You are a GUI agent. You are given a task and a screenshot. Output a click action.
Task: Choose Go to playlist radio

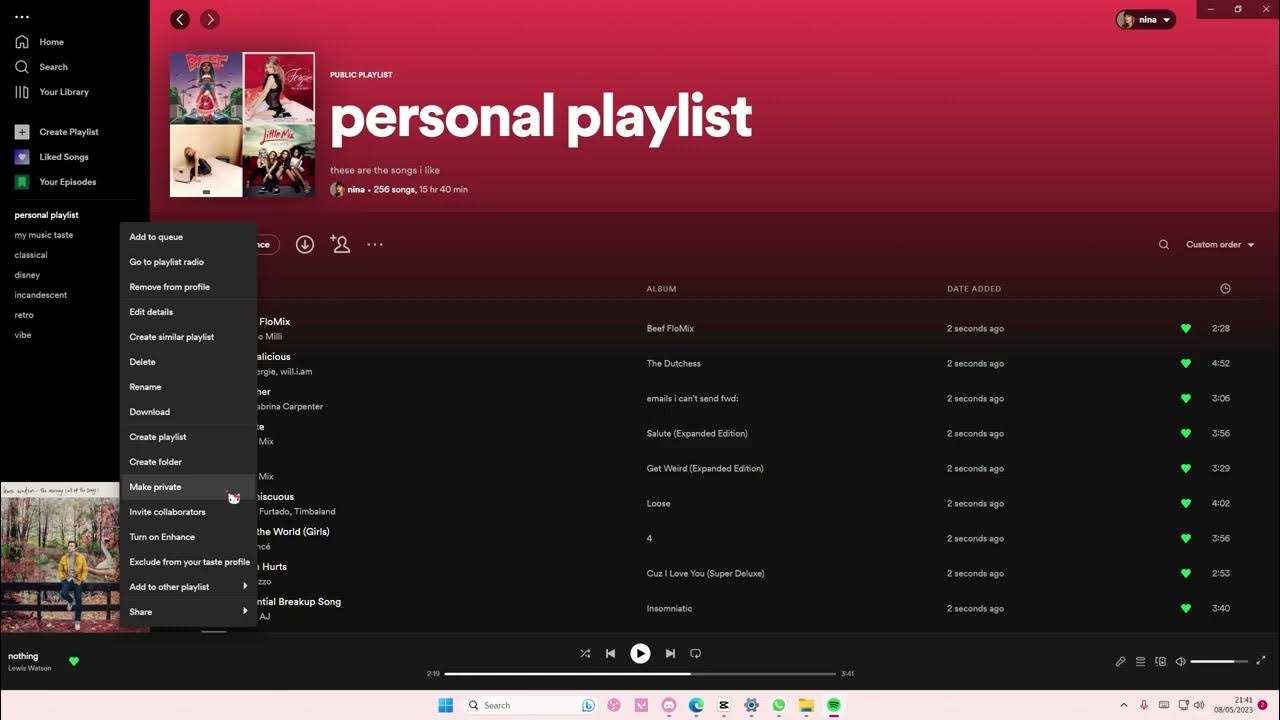click(x=188, y=262)
